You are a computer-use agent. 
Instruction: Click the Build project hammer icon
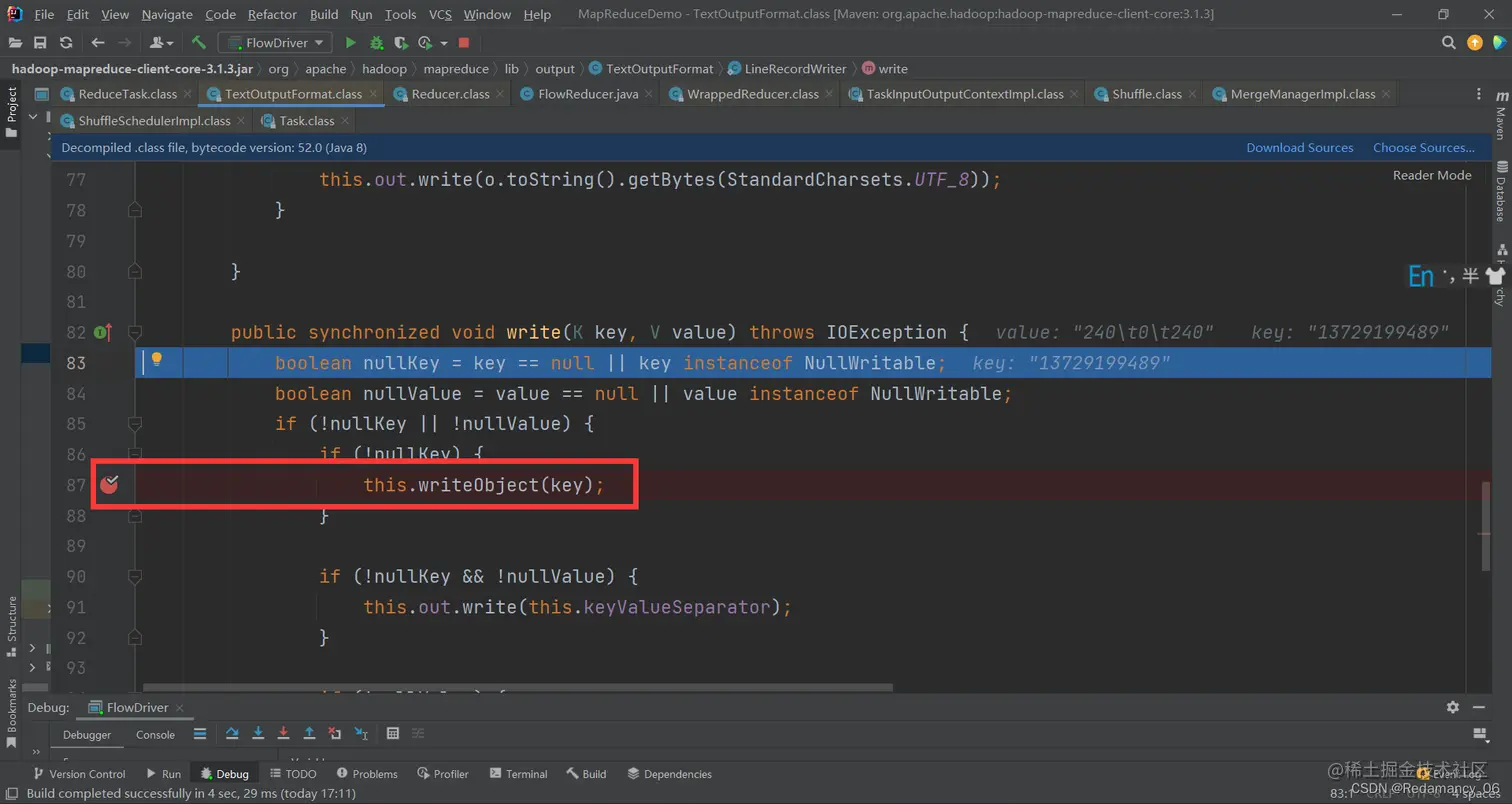(199, 43)
